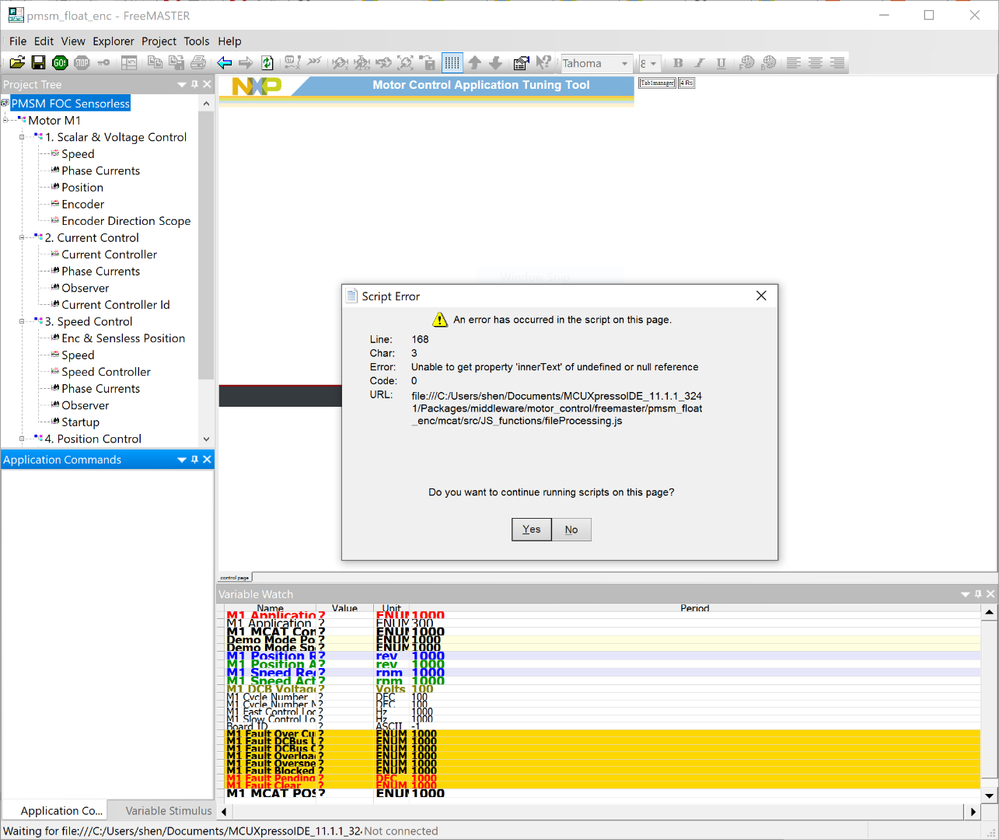Align text right
This screenshot has width=999, height=840.
pyautogui.click(x=837, y=62)
